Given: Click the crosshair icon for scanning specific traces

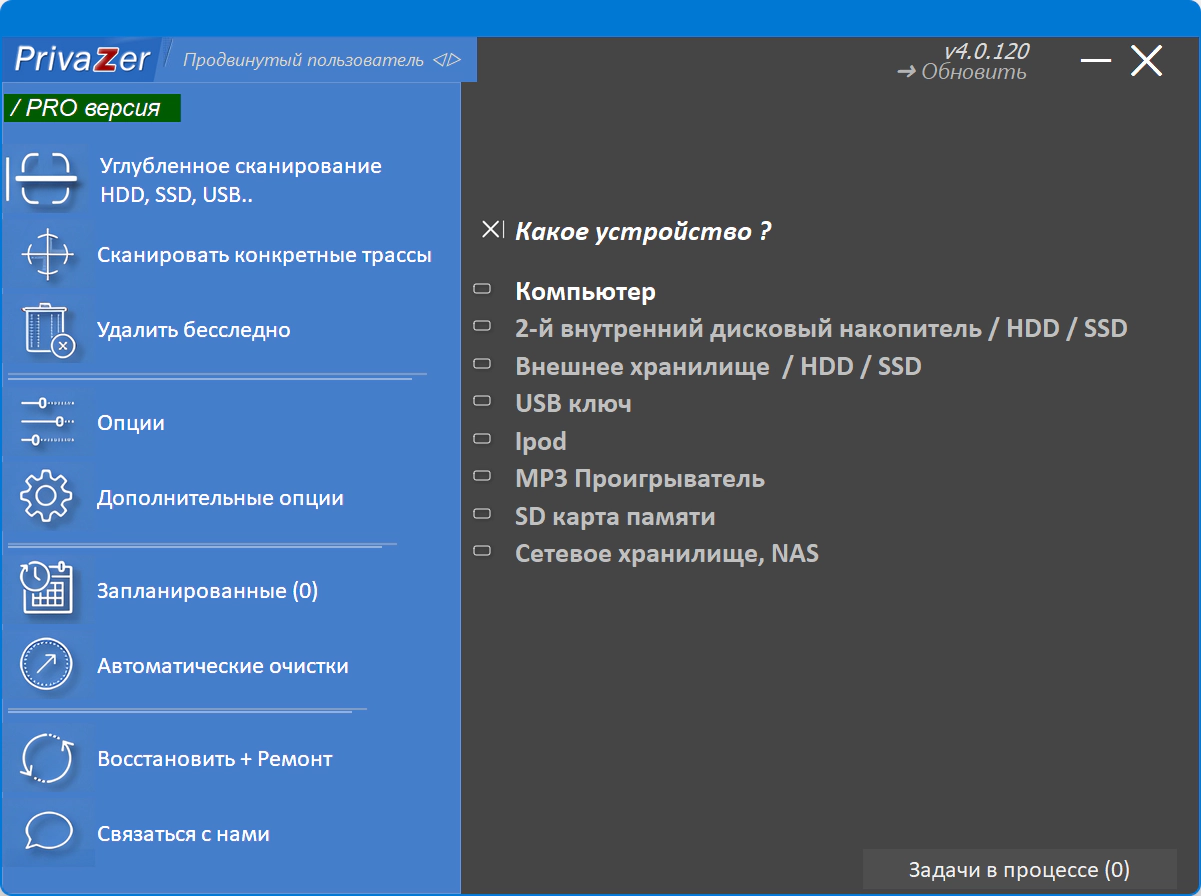Looking at the screenshot, I should pyautogui.click(x=47, y=255).
